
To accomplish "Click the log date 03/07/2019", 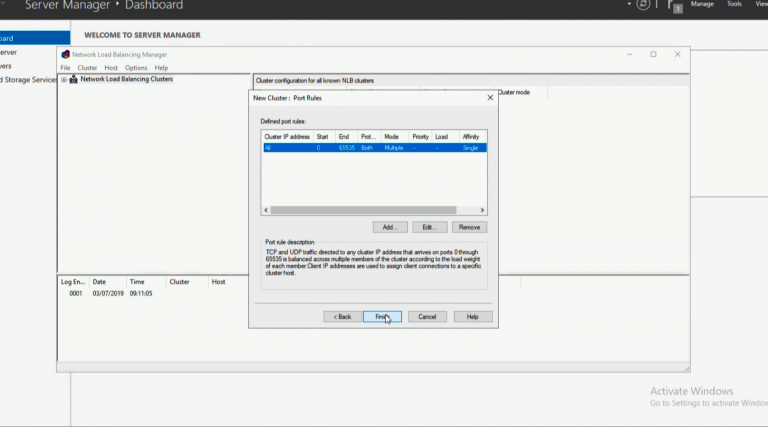I will coord(108,293).
